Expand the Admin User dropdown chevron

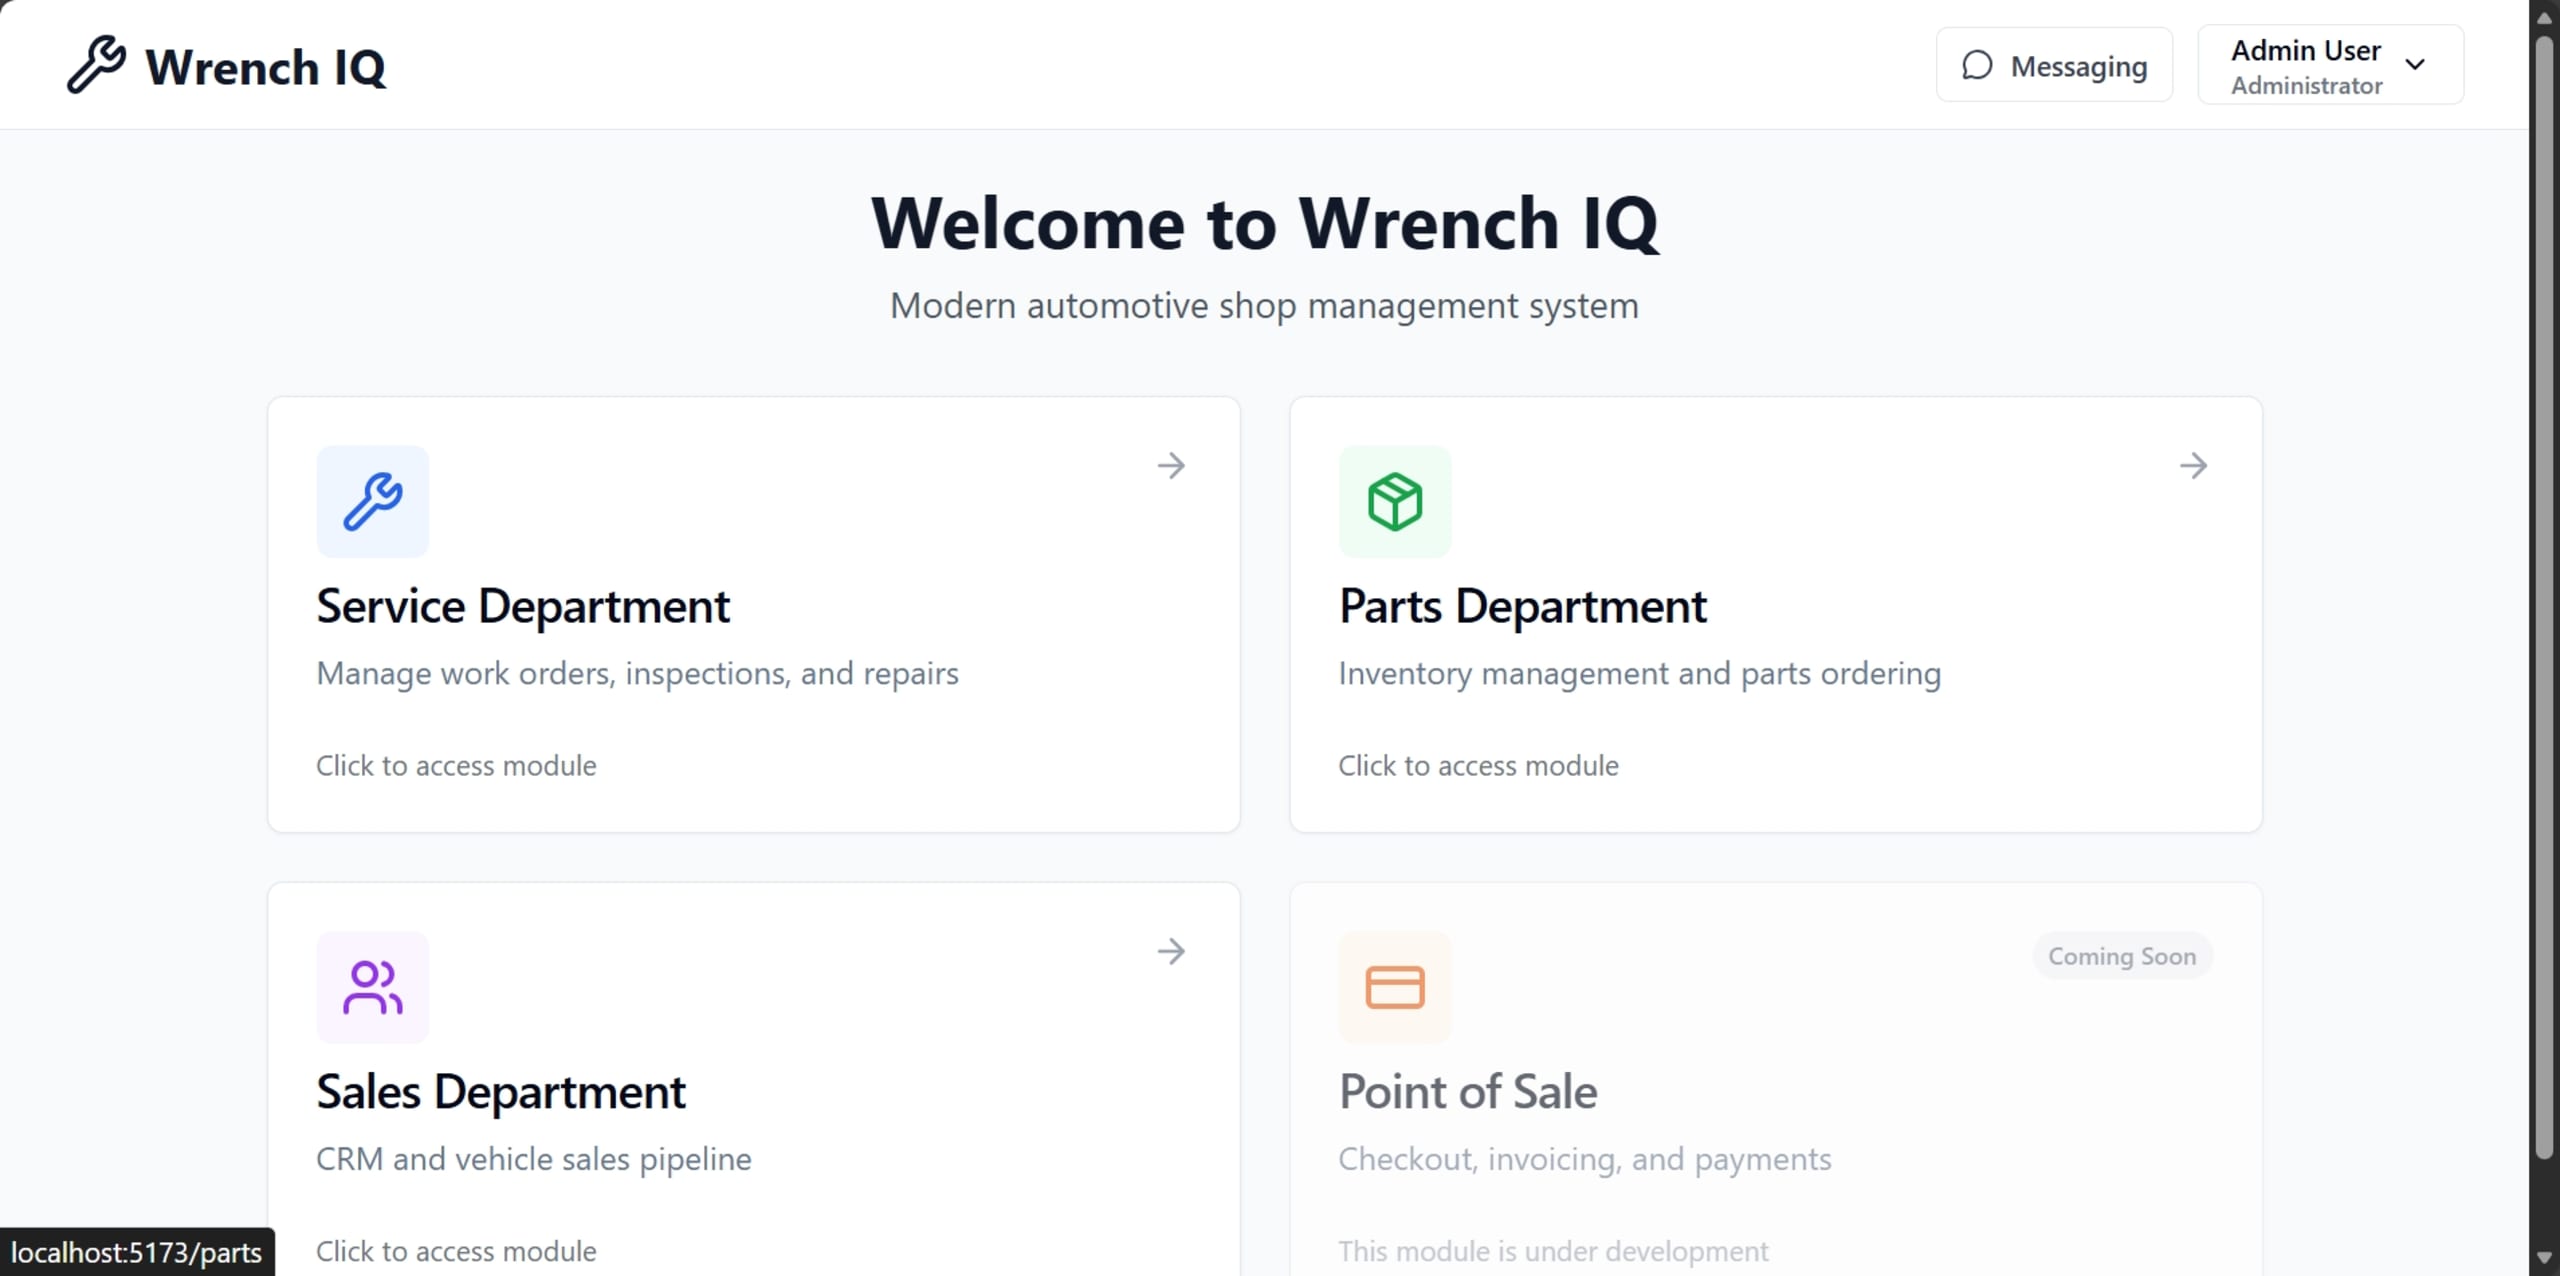point(2415,65)
